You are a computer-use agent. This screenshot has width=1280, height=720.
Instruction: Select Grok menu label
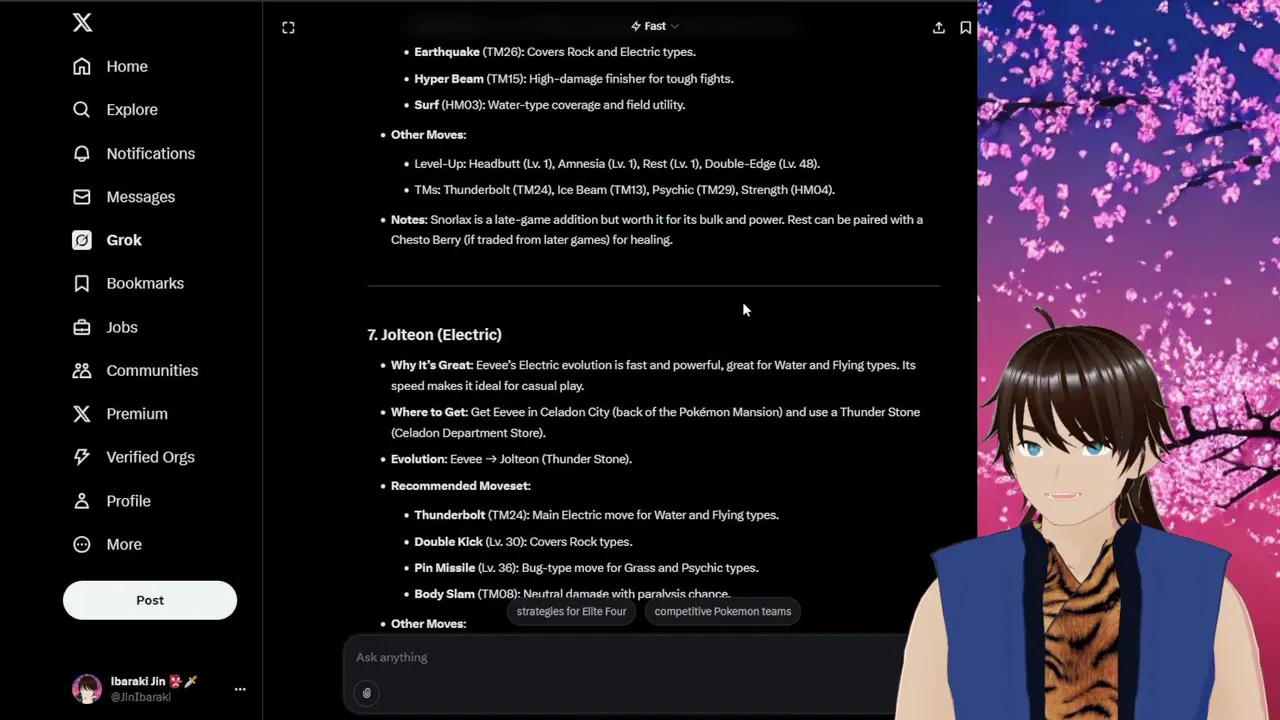tap(124, 240)
